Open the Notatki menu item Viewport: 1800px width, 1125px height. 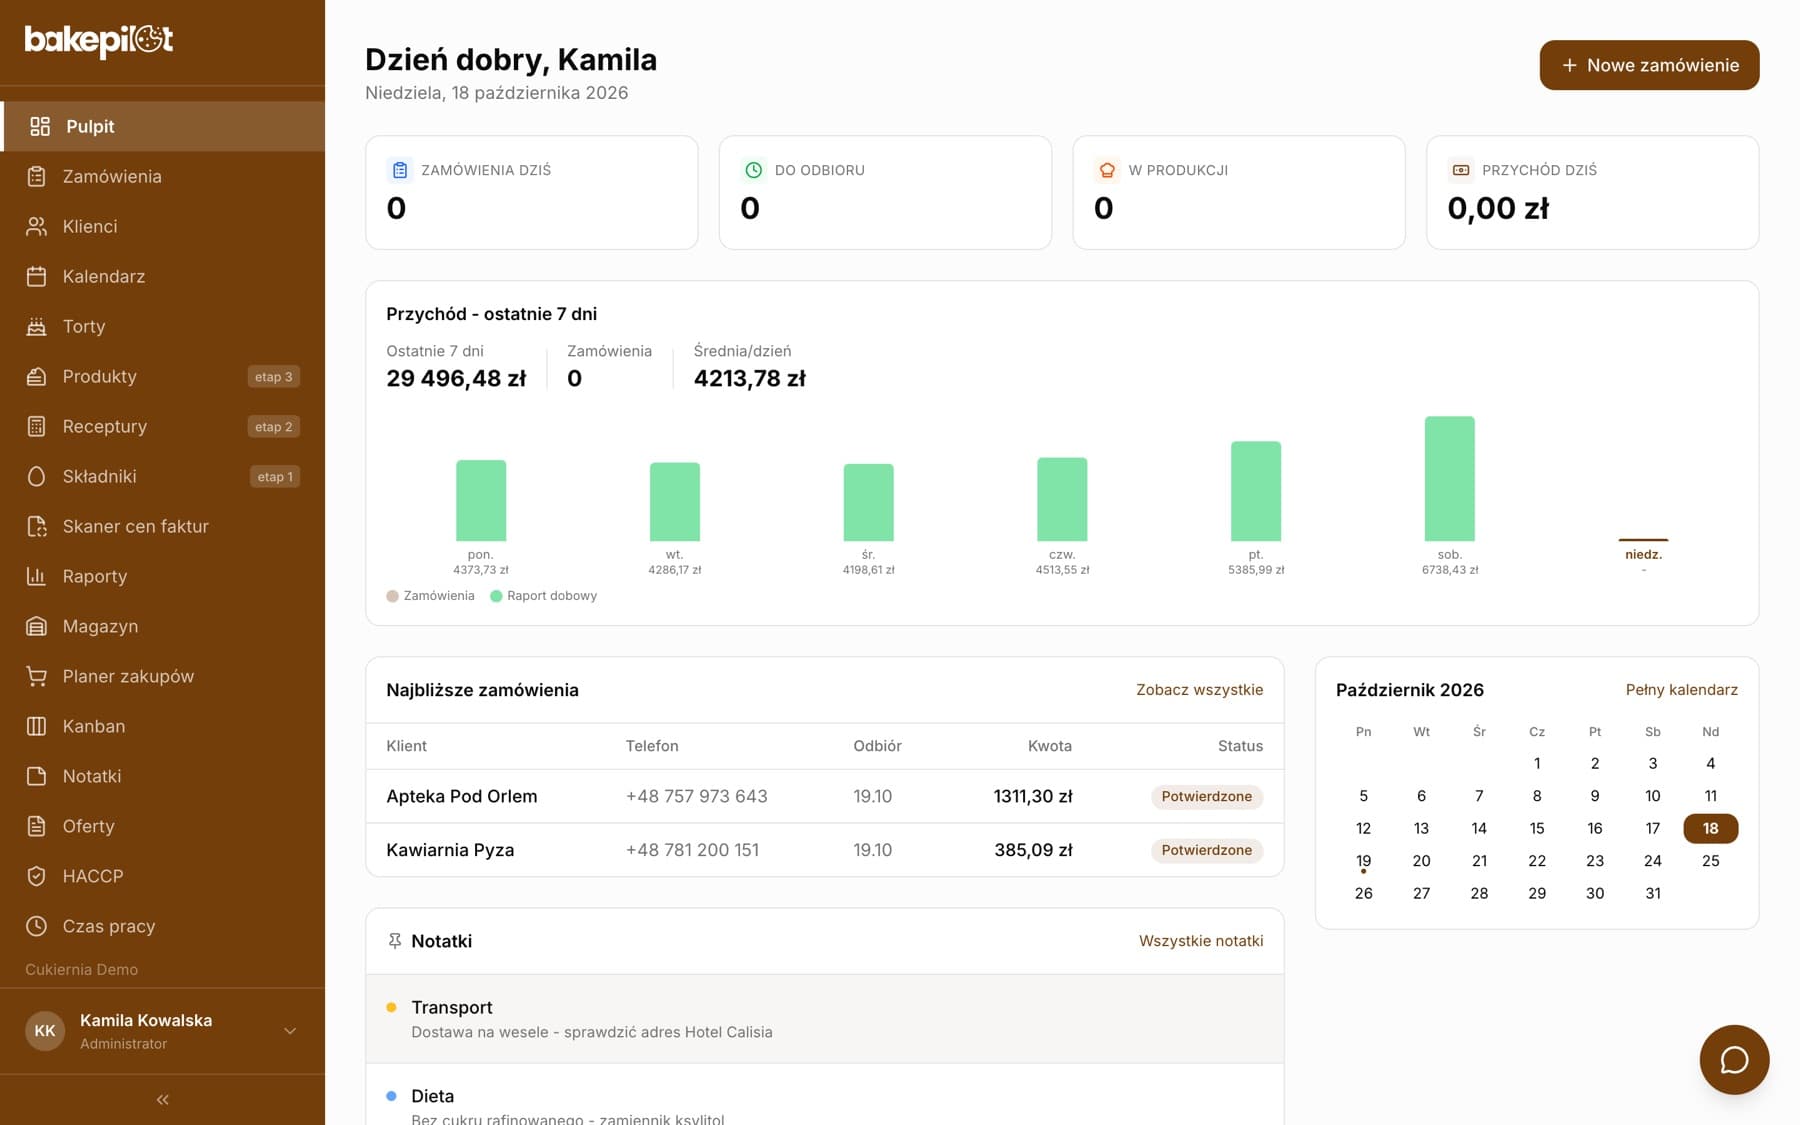[162, 776]
